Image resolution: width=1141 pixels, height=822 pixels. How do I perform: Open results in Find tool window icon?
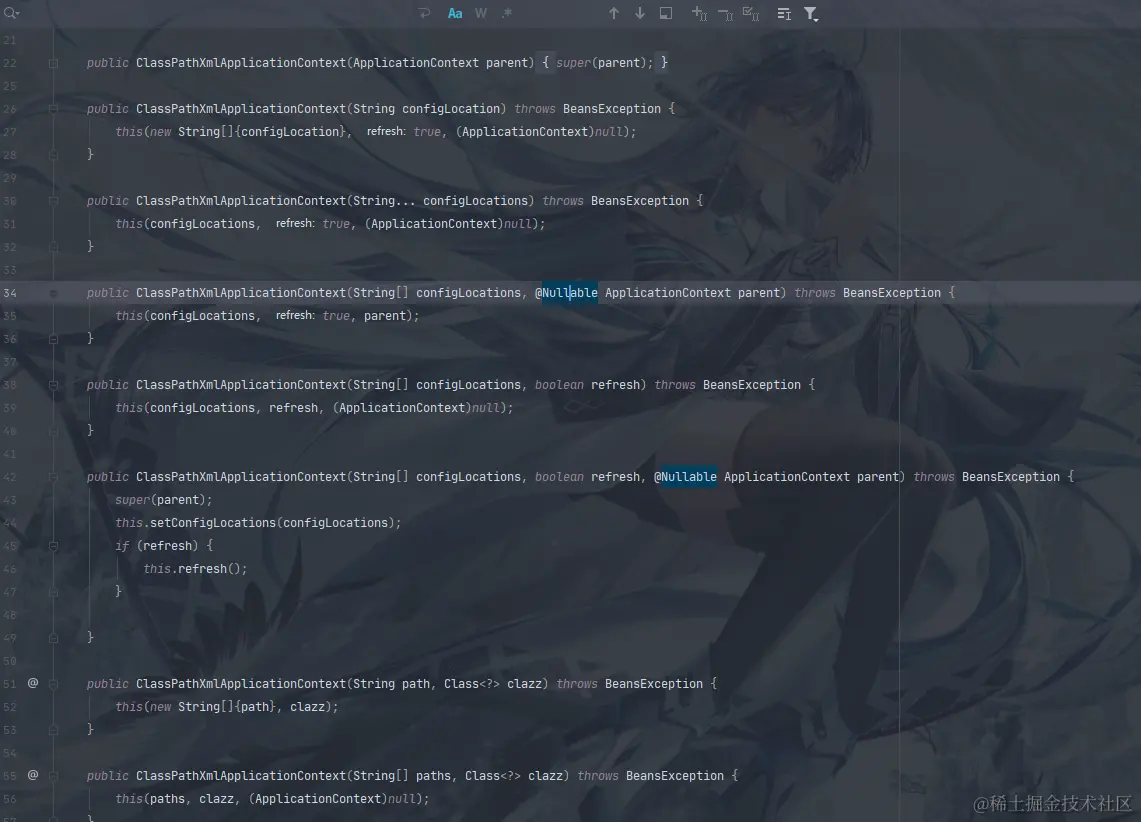point(666,13)
